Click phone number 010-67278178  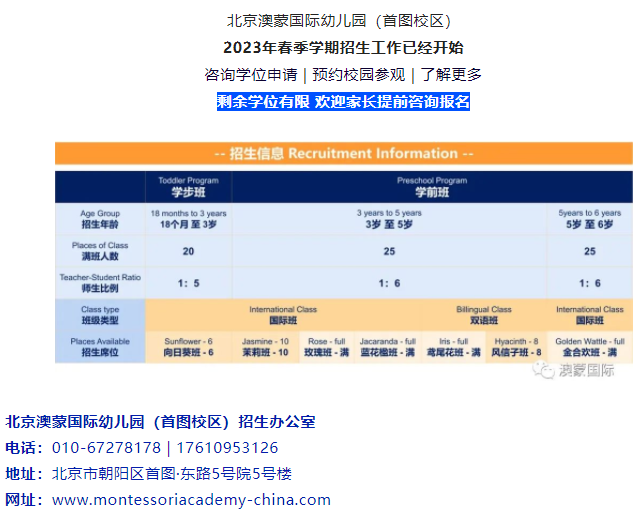click(x=106, y=447)
